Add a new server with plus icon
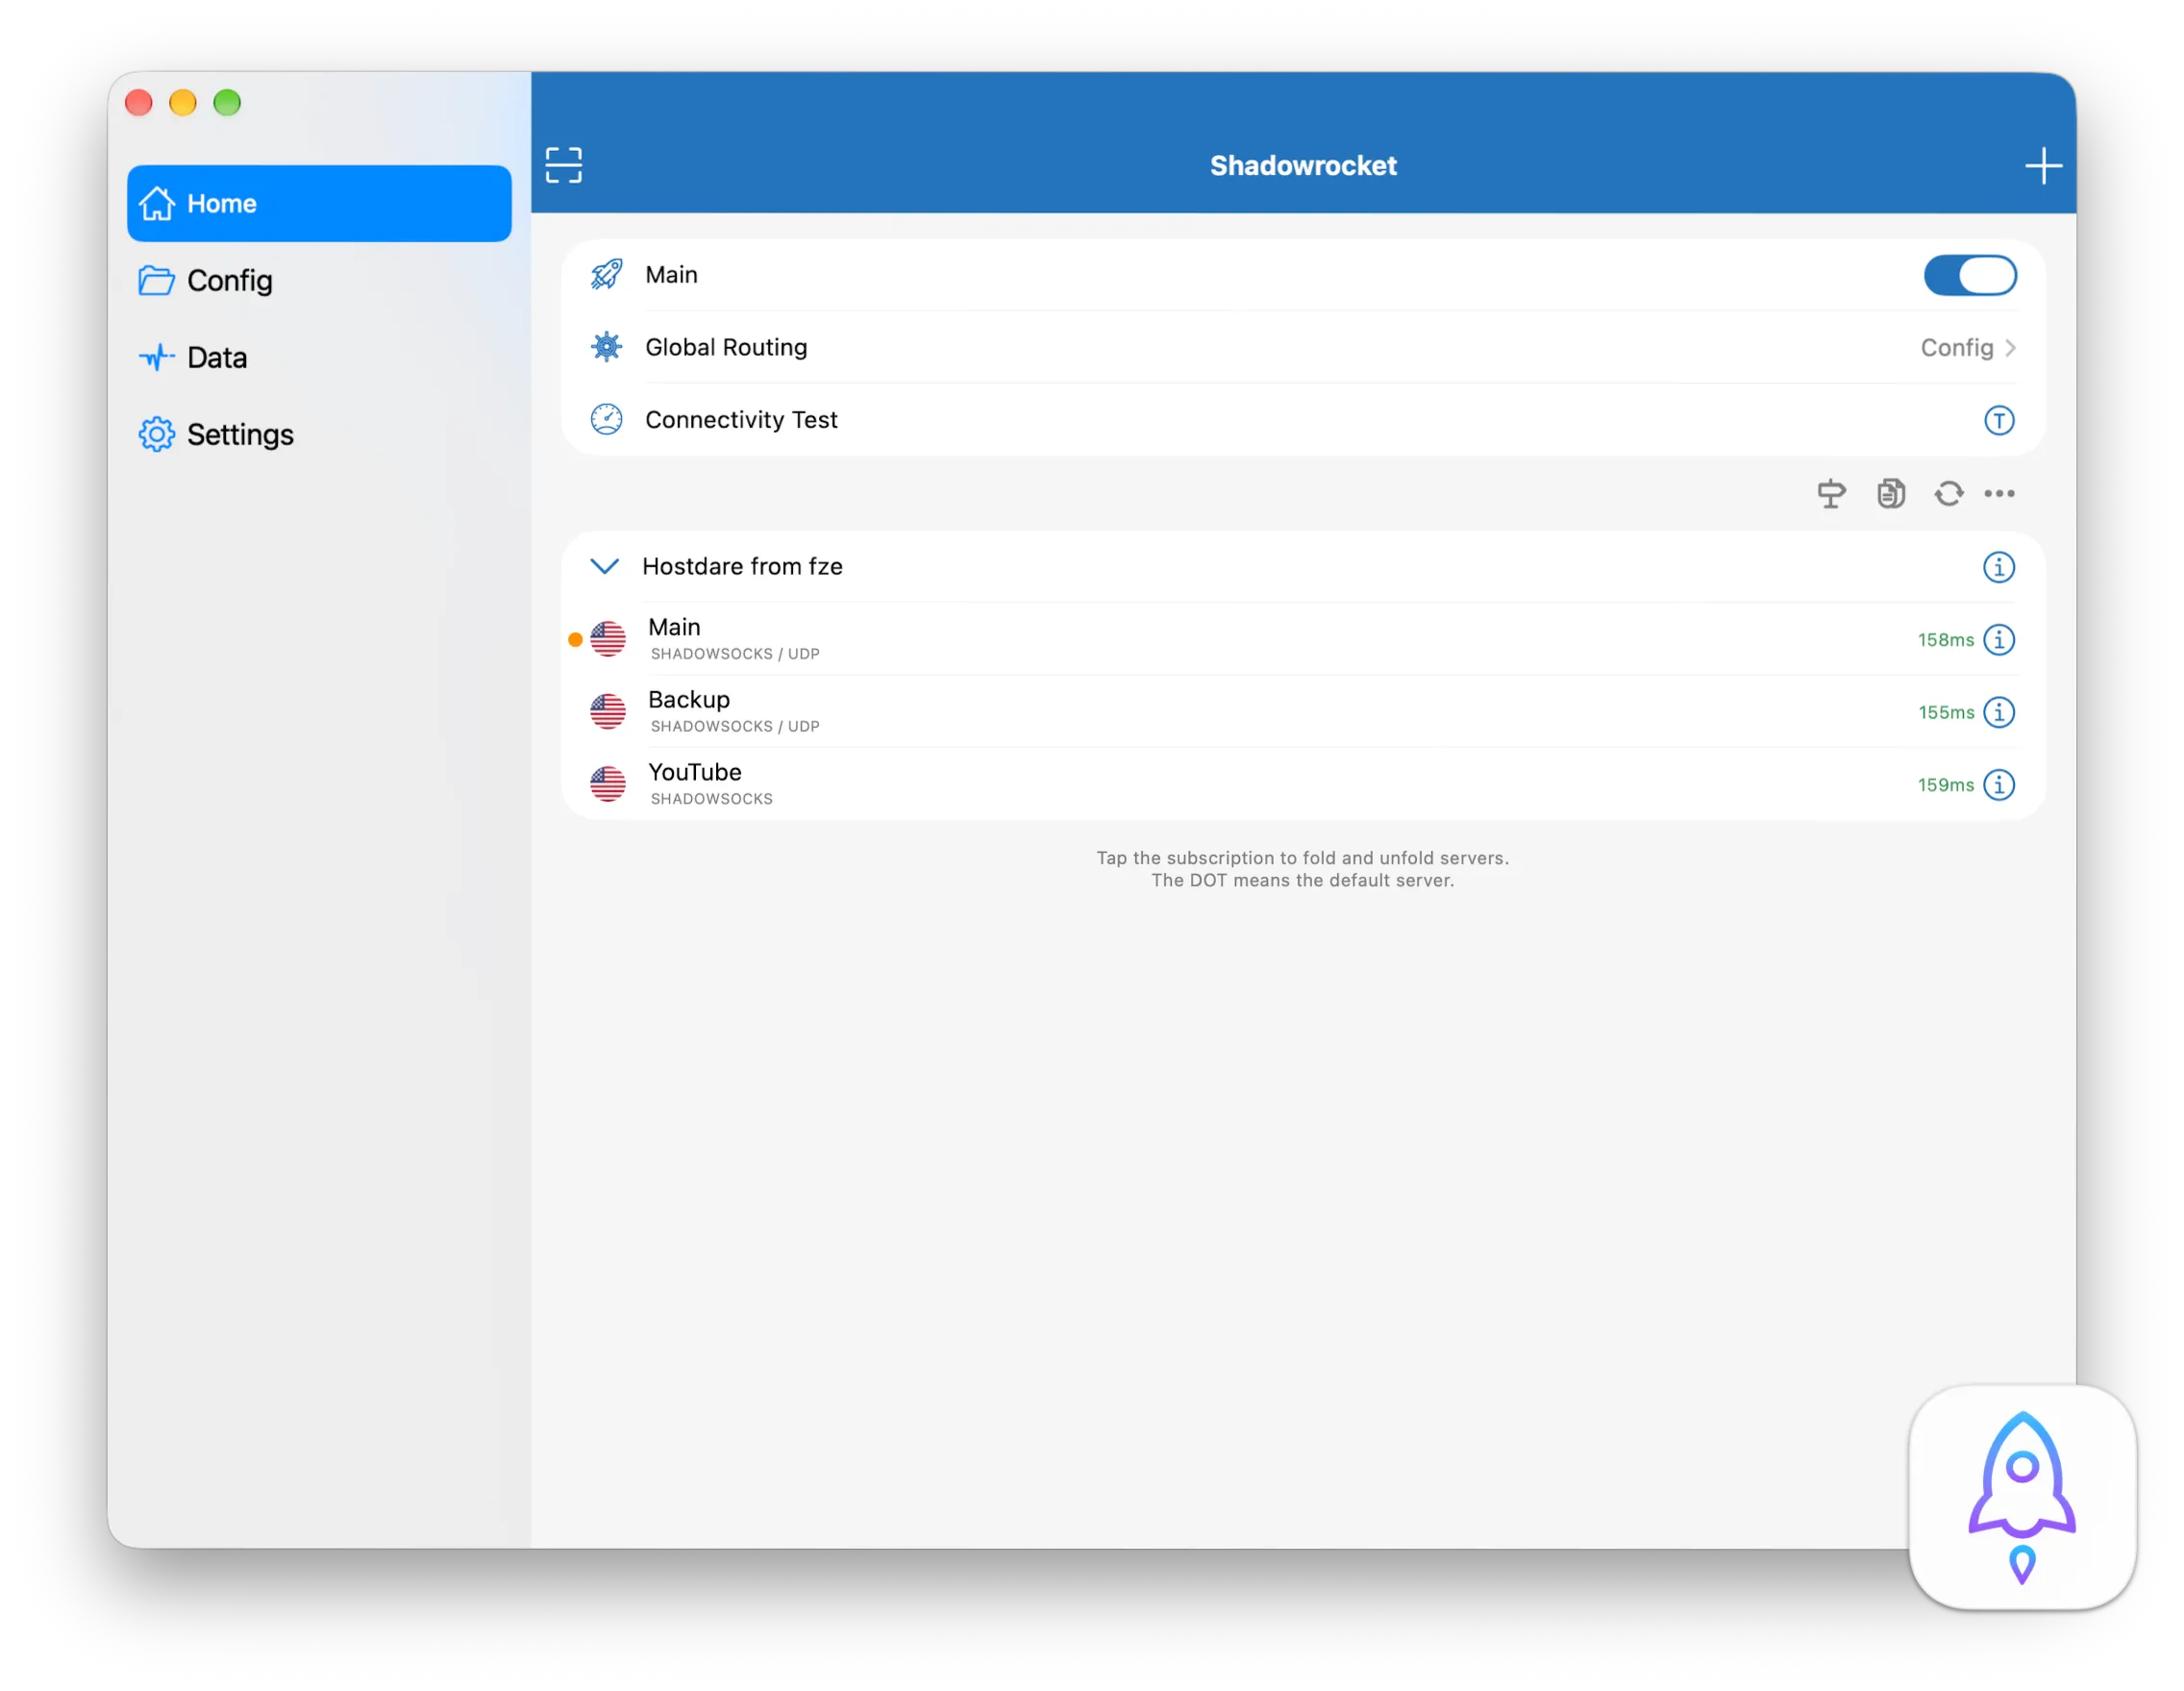Screen dimensions: 2184x1691 2043,165
